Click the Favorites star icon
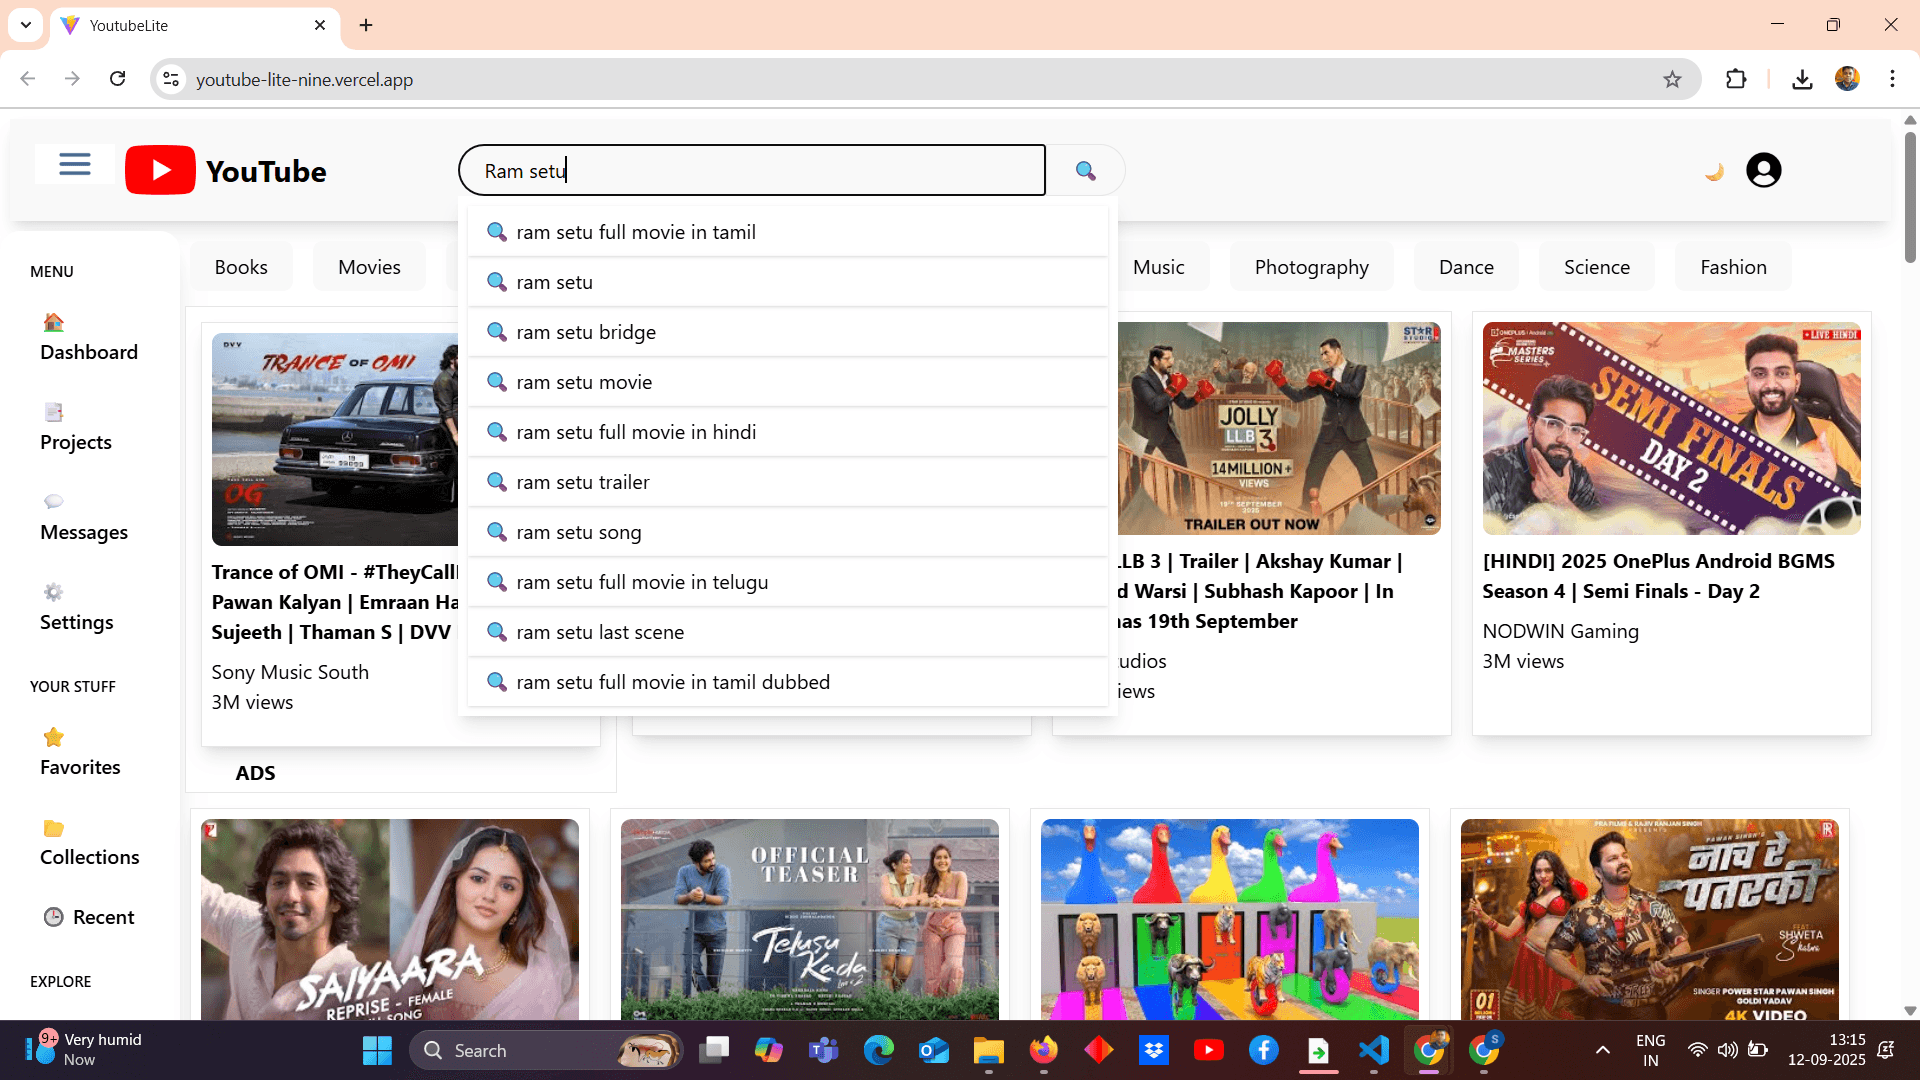Viewport: 1920px width, 1080px height. pyautogui.click(x=54, y=737)
